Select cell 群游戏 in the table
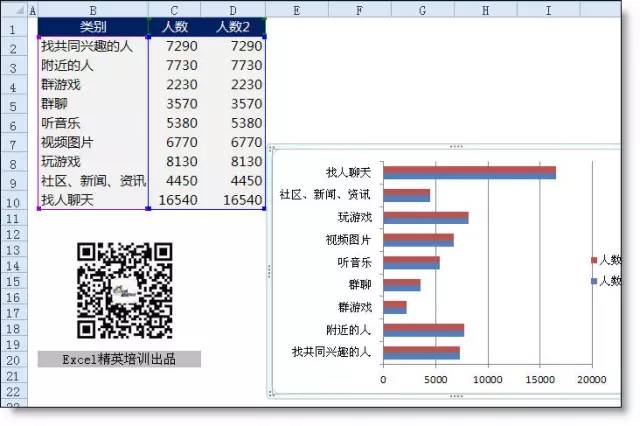 pyautogui.click(x=93, y=84)
